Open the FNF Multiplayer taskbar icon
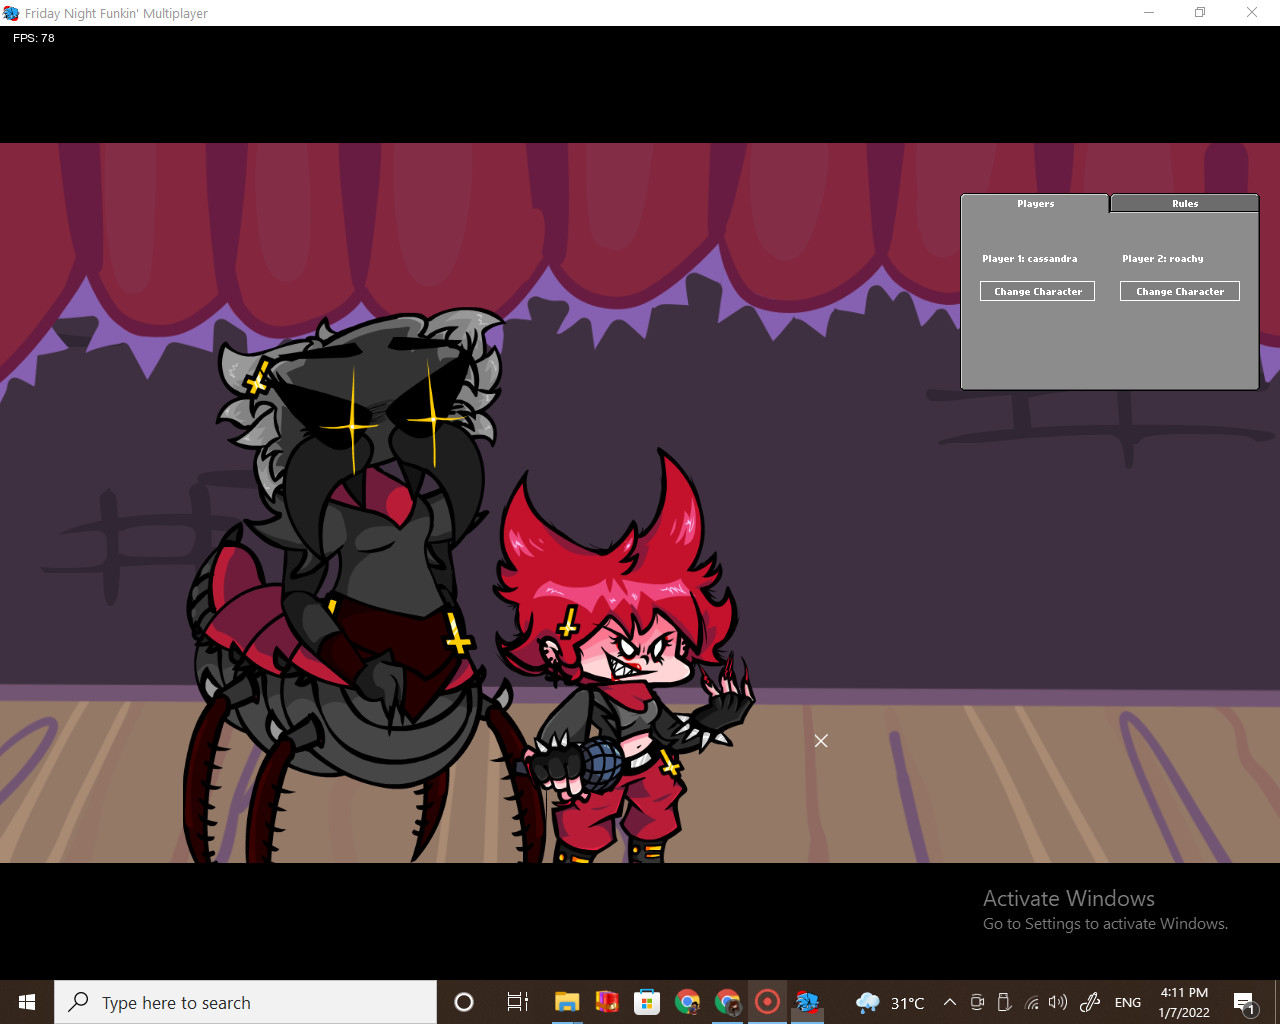 click(x=807, y=1002)
